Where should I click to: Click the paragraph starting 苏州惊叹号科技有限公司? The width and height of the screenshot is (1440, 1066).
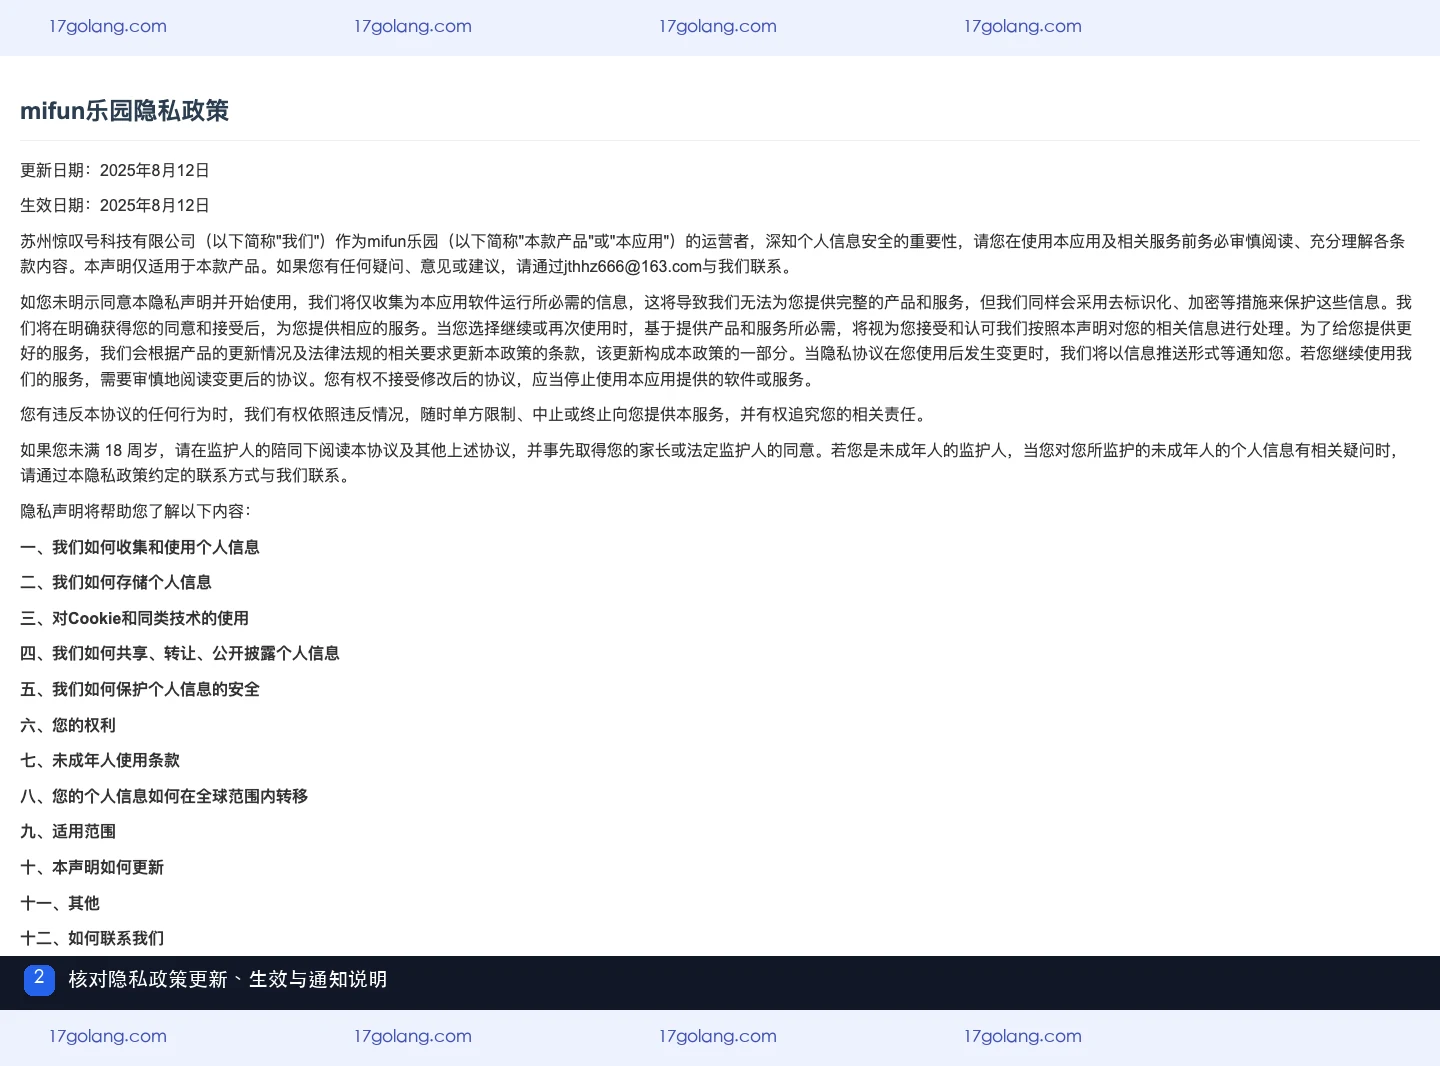pyautogui.click(x=715, y=254)
